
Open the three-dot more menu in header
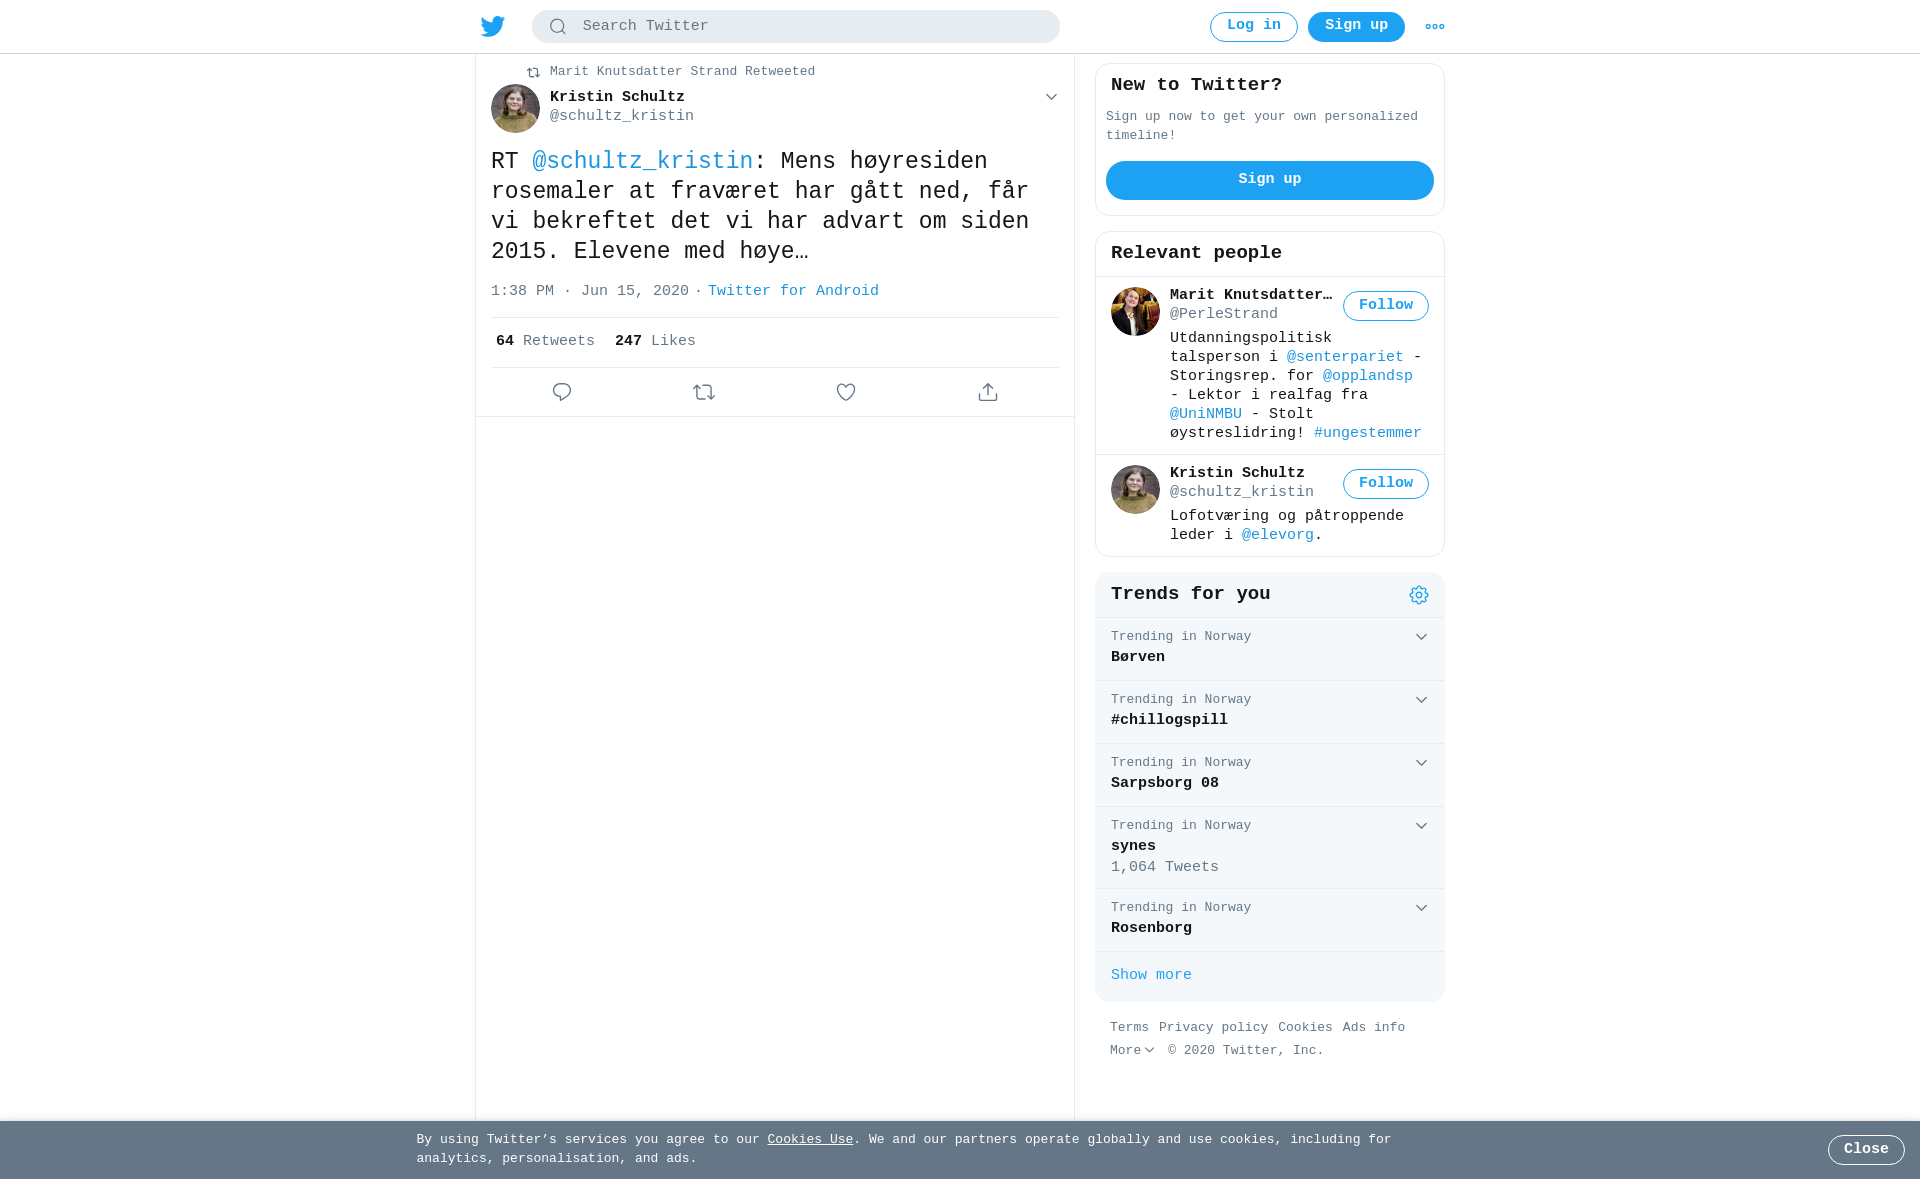click(x=1435, y=27)
